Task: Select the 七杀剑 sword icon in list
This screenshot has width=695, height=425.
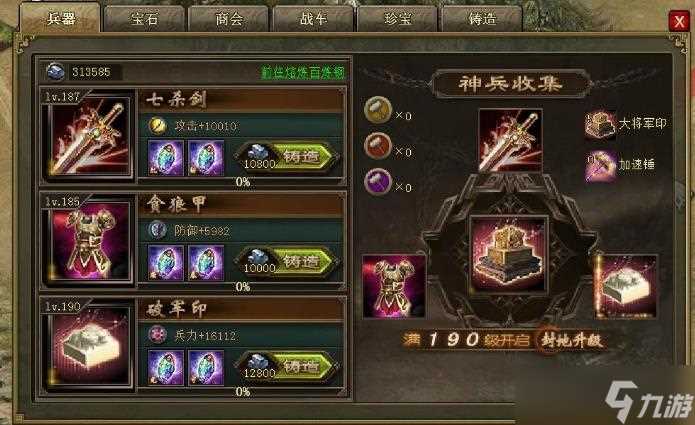Action: coord(90,136)
